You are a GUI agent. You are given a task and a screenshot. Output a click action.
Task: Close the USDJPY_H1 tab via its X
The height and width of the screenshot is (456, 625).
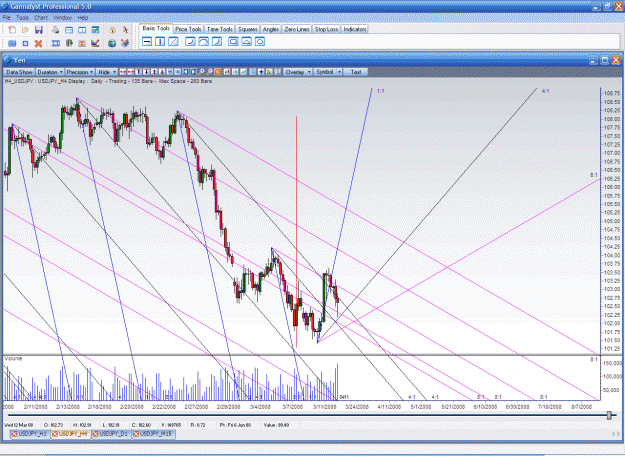coord(14,434)
